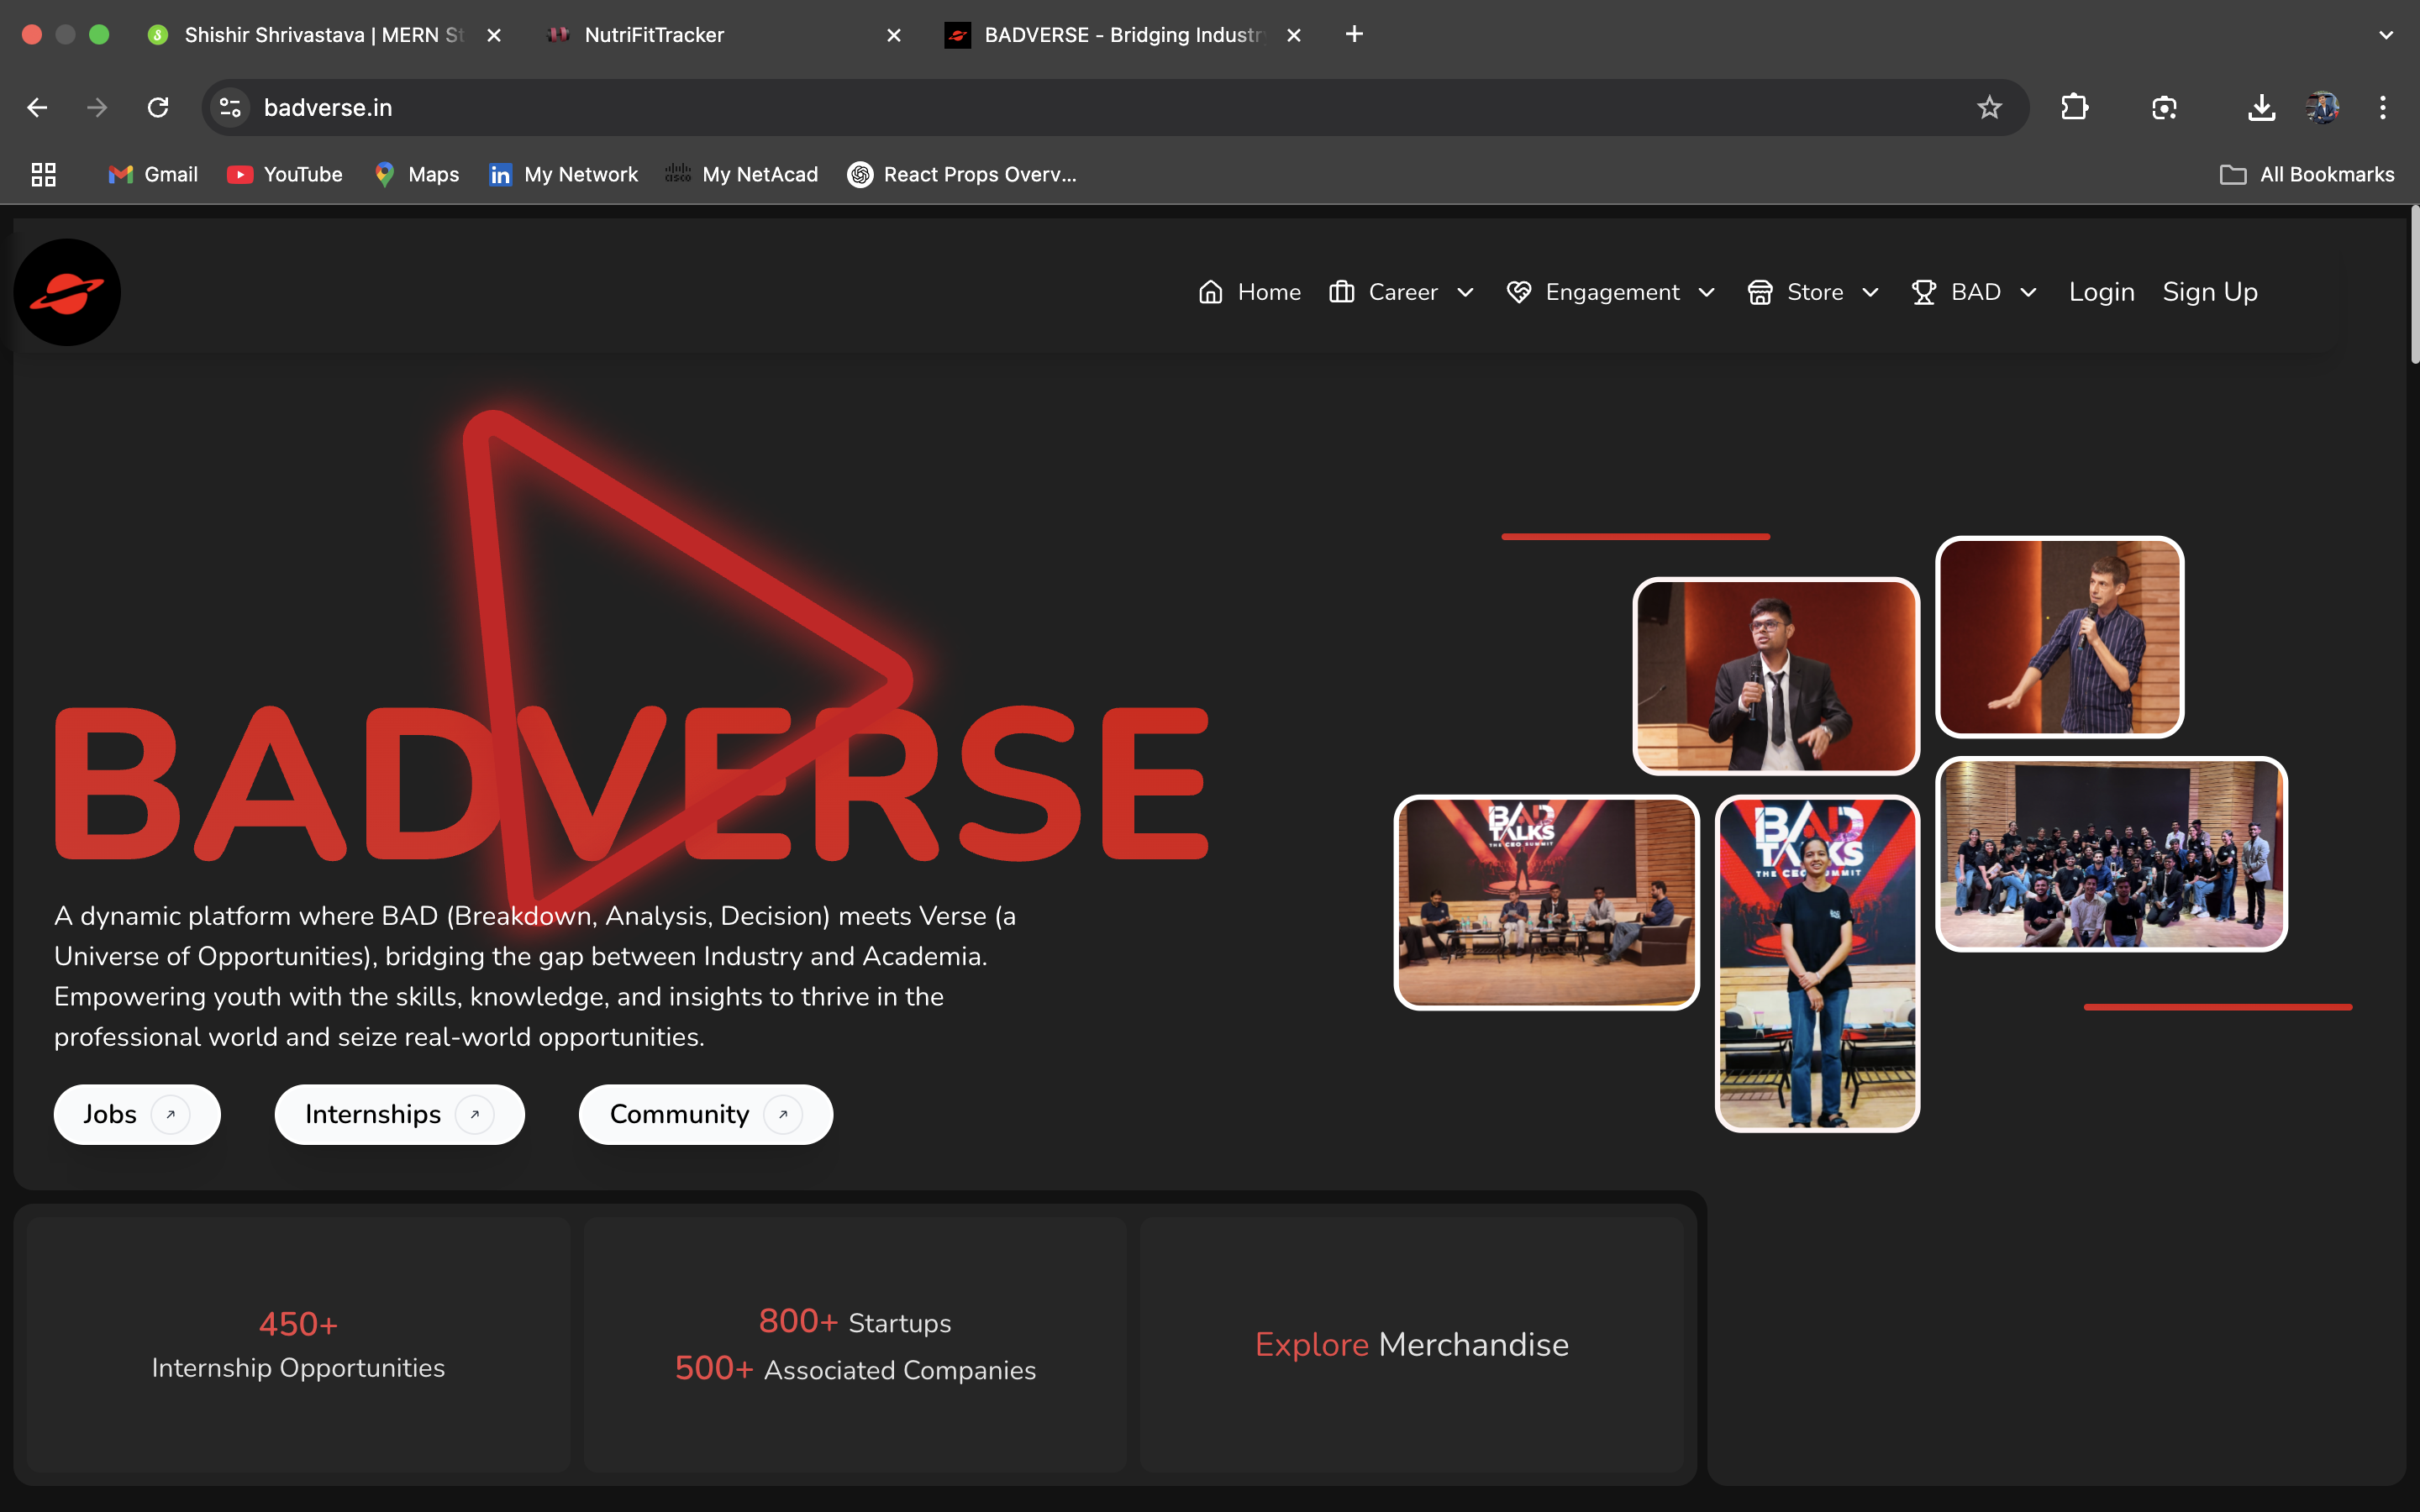This screenshot has width=2420, height=1512.
Task: Click the Sign Up link
Action: [2210, 292]
